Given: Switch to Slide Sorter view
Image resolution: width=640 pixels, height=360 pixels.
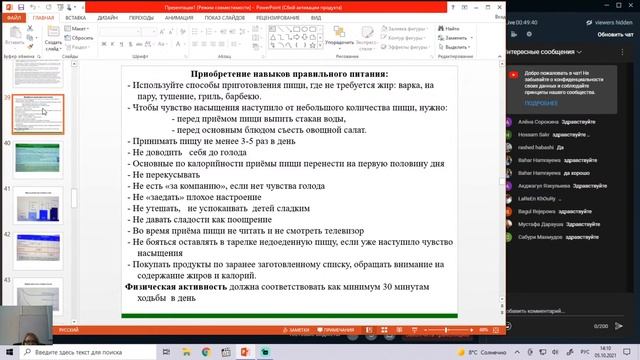Looking at the screenshot, I should pos(384,330).
